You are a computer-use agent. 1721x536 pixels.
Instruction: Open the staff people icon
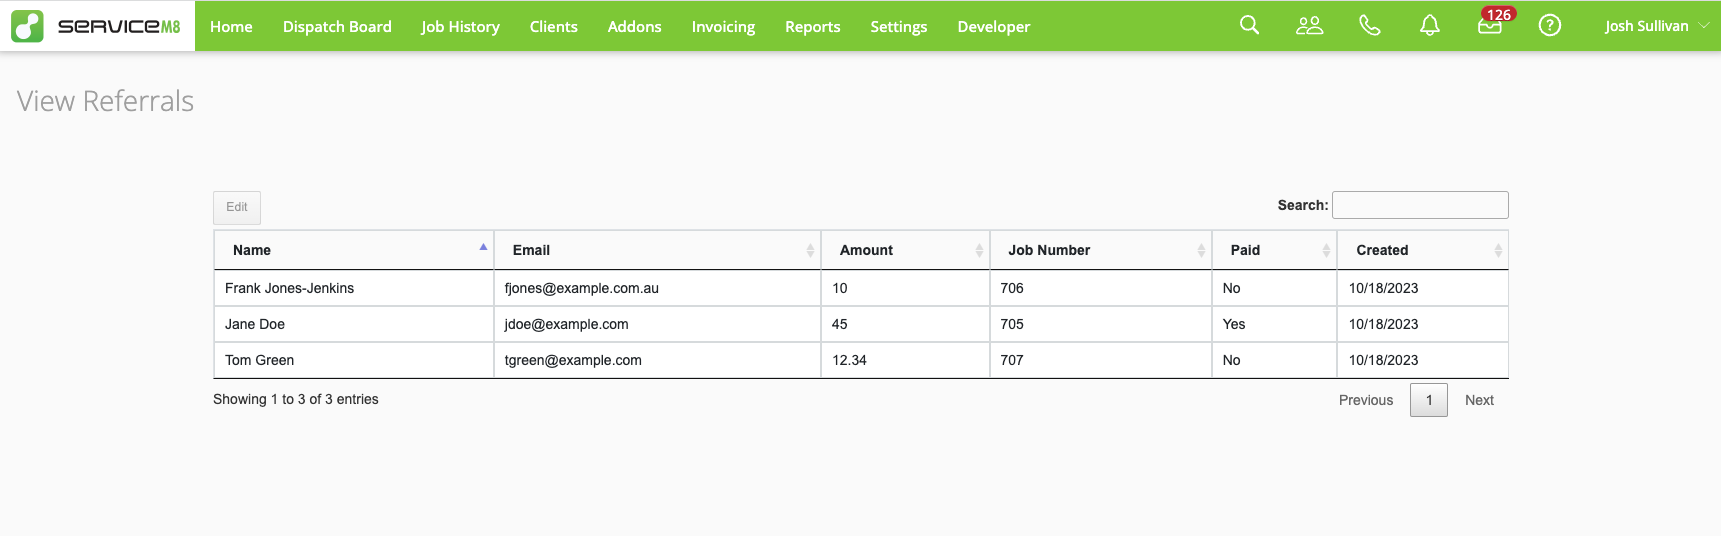tap(1309, 25)
